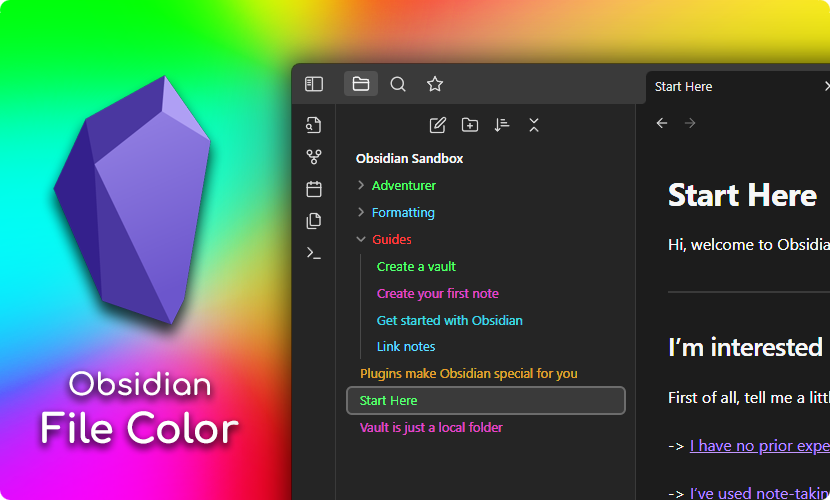Open daily note calendar icon
Image resolution: width=830 pixels, height=500 pixels.
(314, 189)
